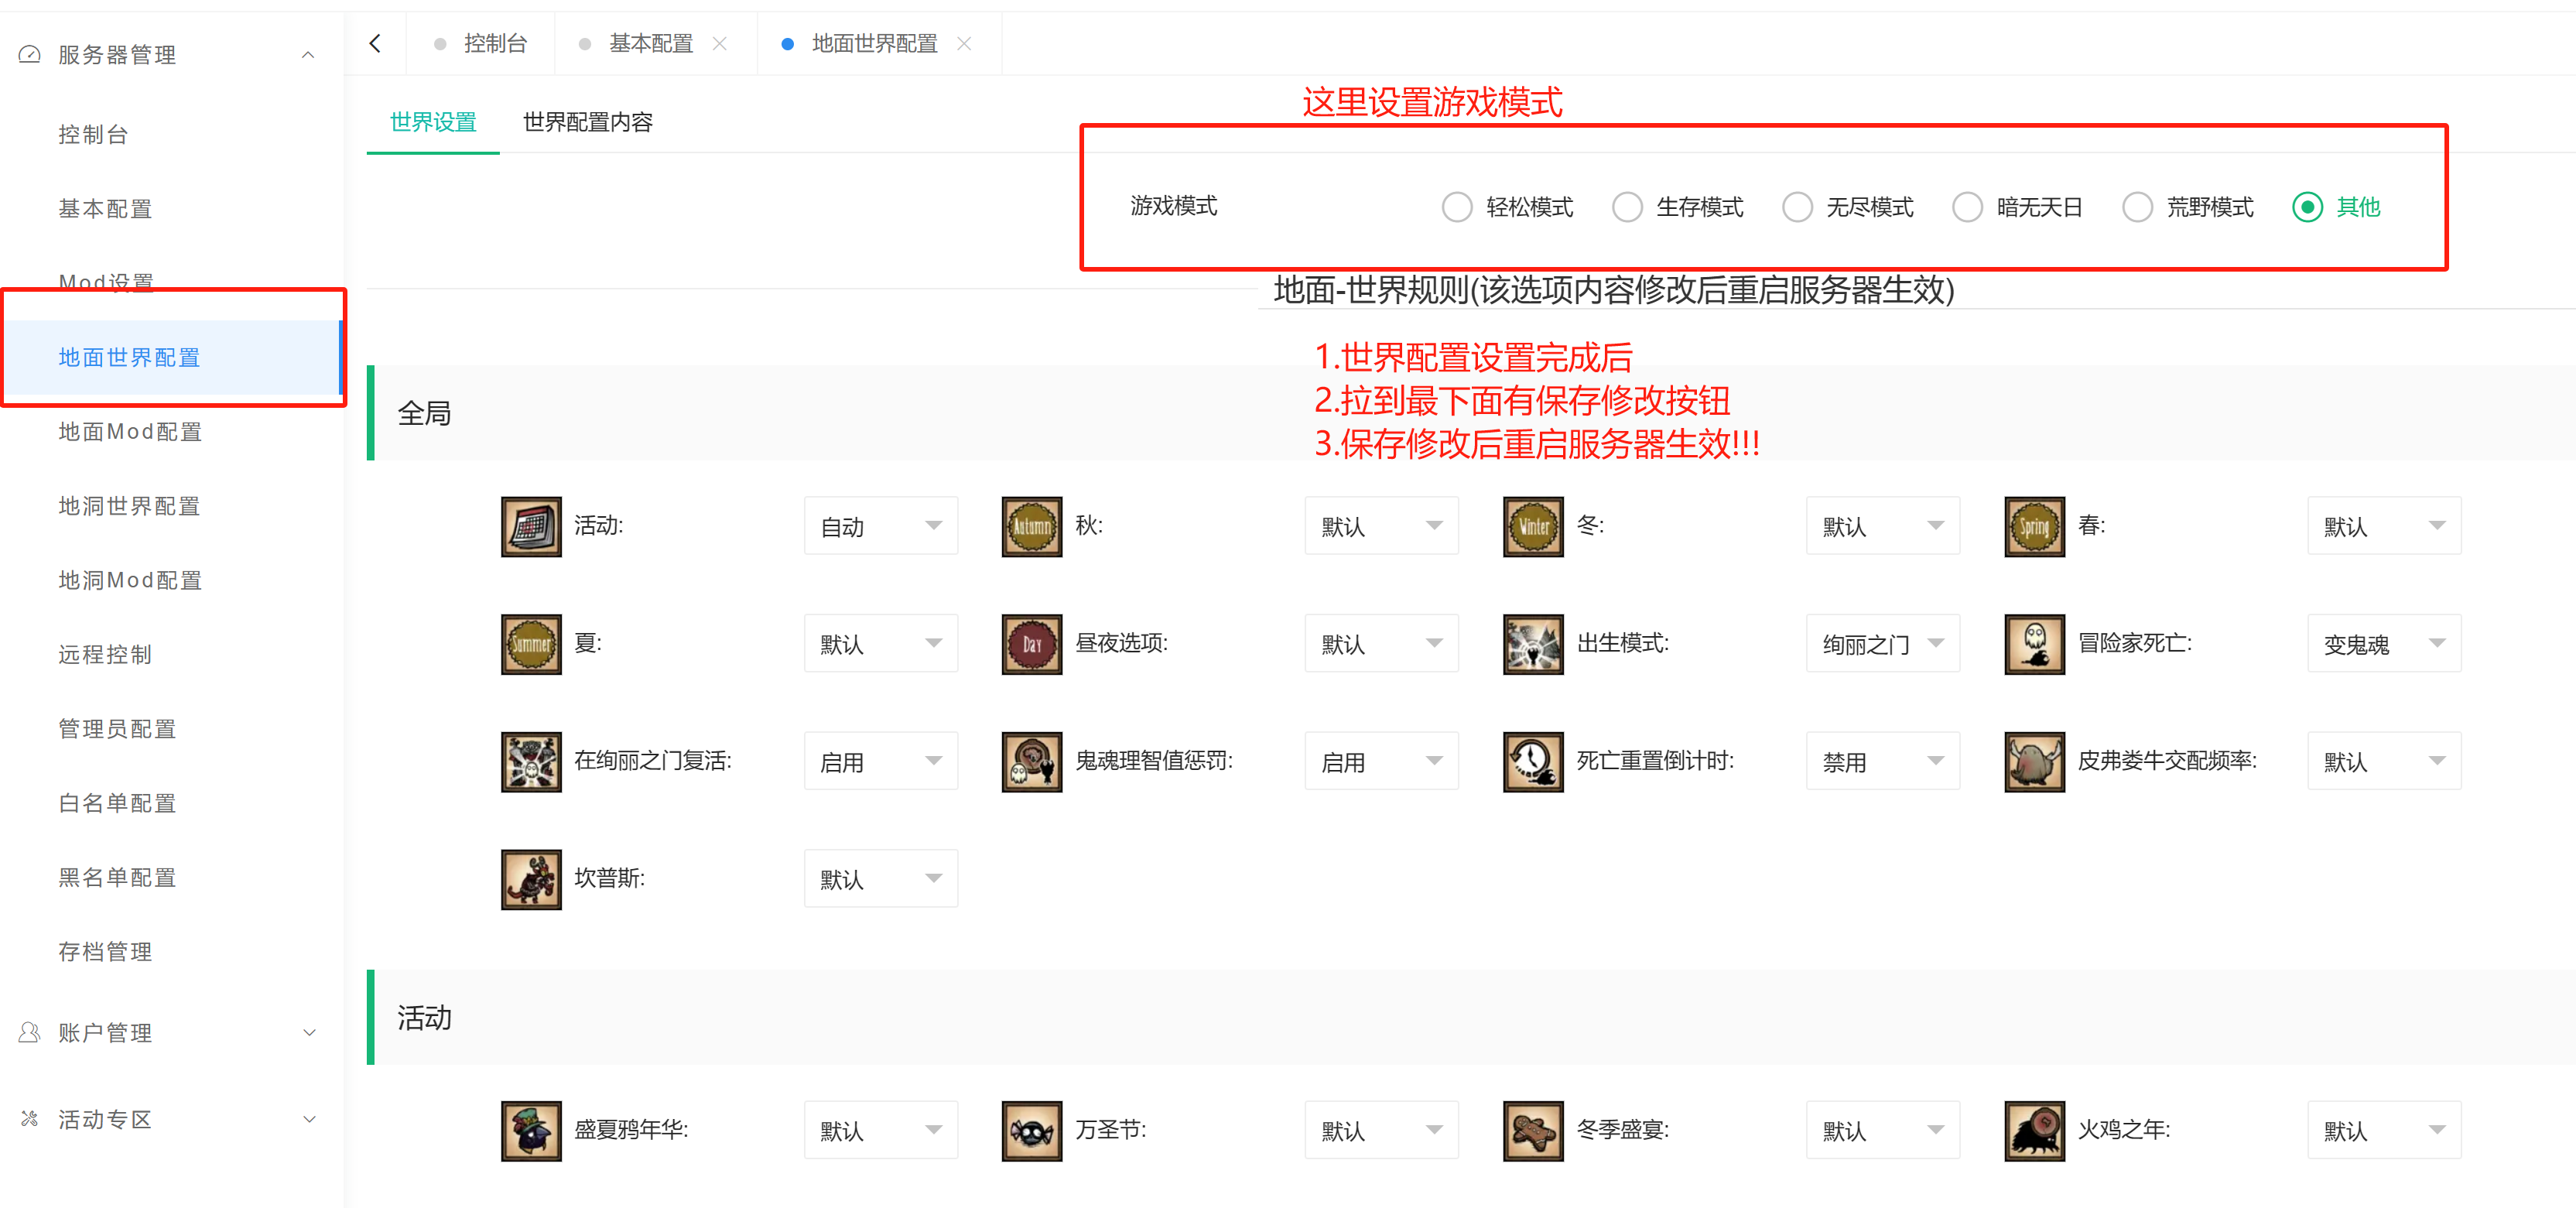This screenshot has height=1208, width=2576.
Task: Go to 地洞世界配置 in sidebar
Action: point(129,506)
